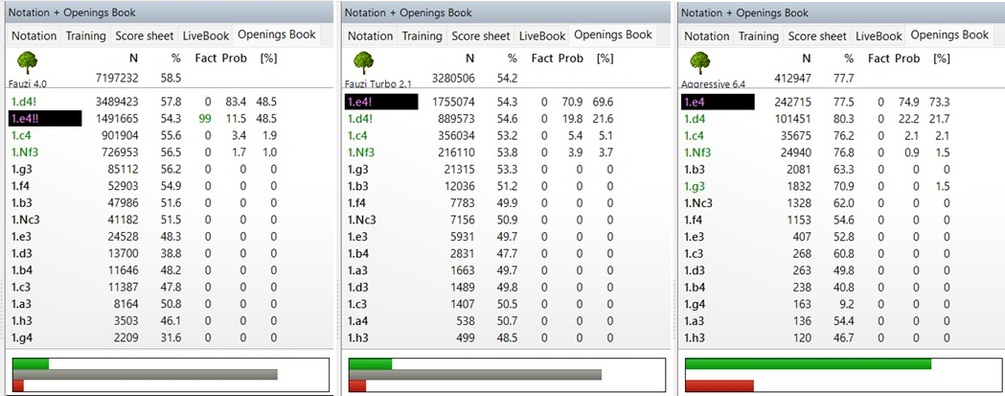The height and width of the screenshot is (396, 1005).
Task: Select move 1.h3 in Aggressive 6.4 book
Action: click(x=695, y=338)
